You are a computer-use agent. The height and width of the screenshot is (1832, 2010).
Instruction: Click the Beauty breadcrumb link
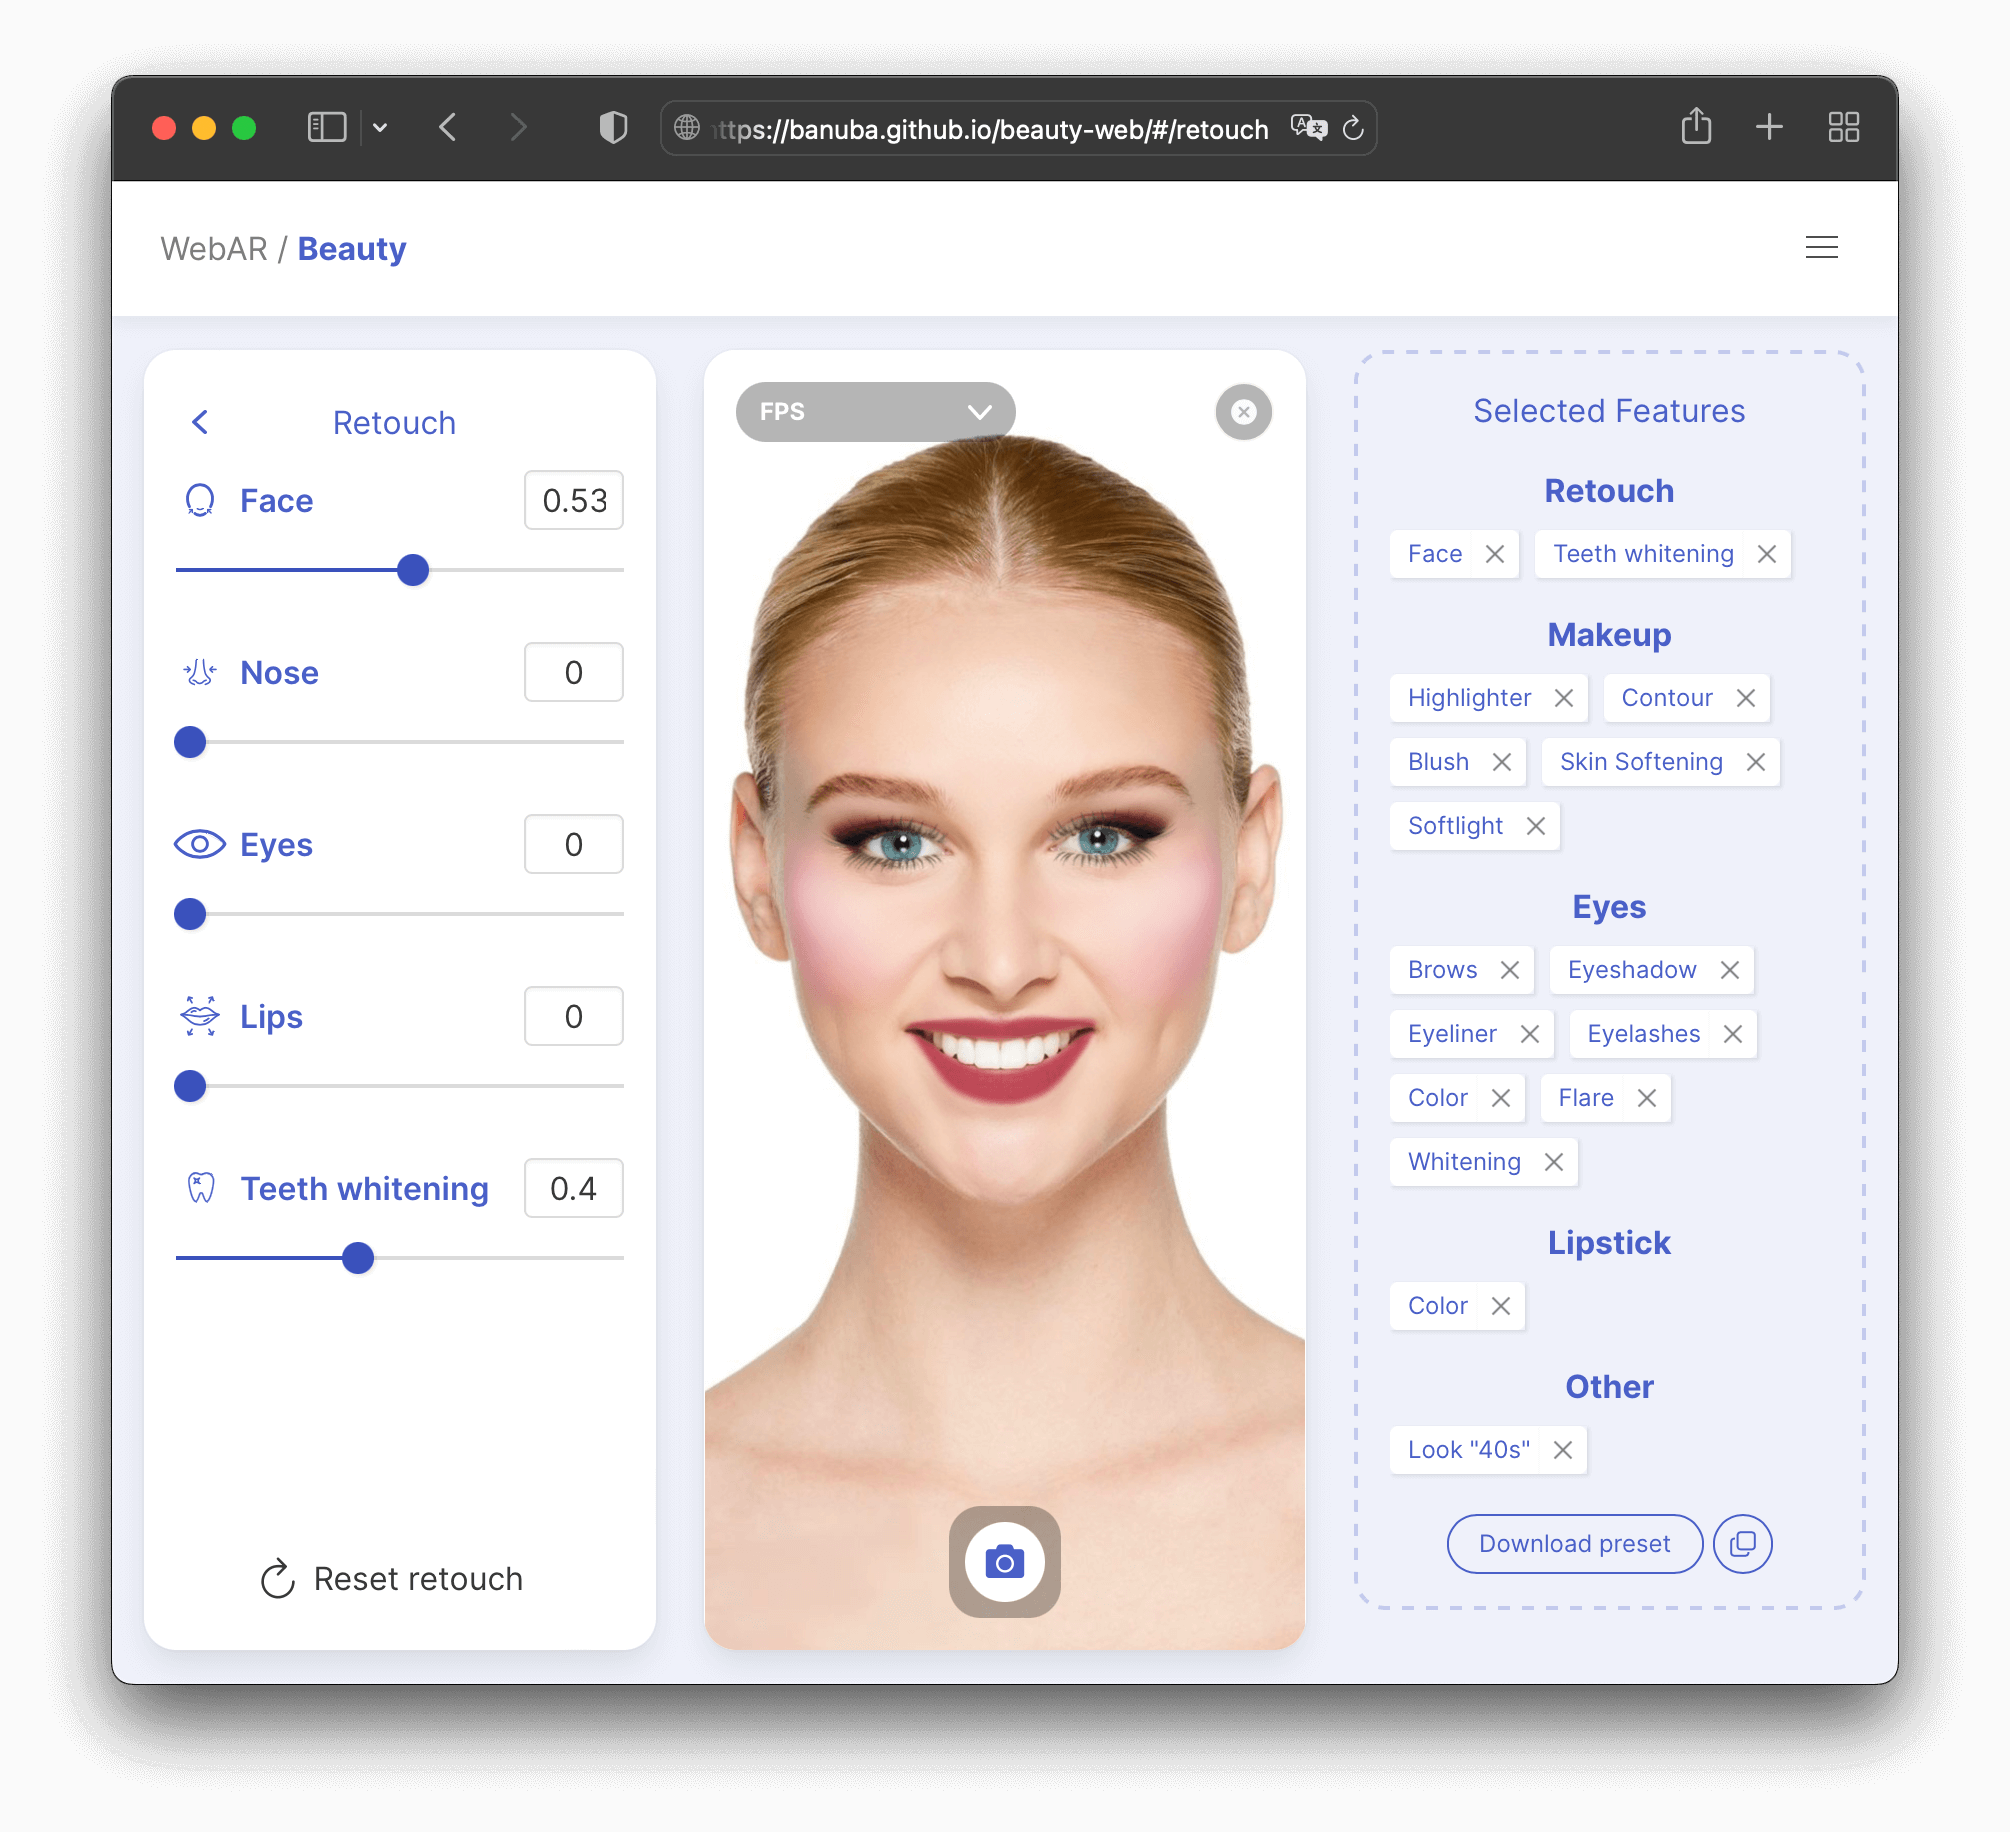[x=352, y=248]
